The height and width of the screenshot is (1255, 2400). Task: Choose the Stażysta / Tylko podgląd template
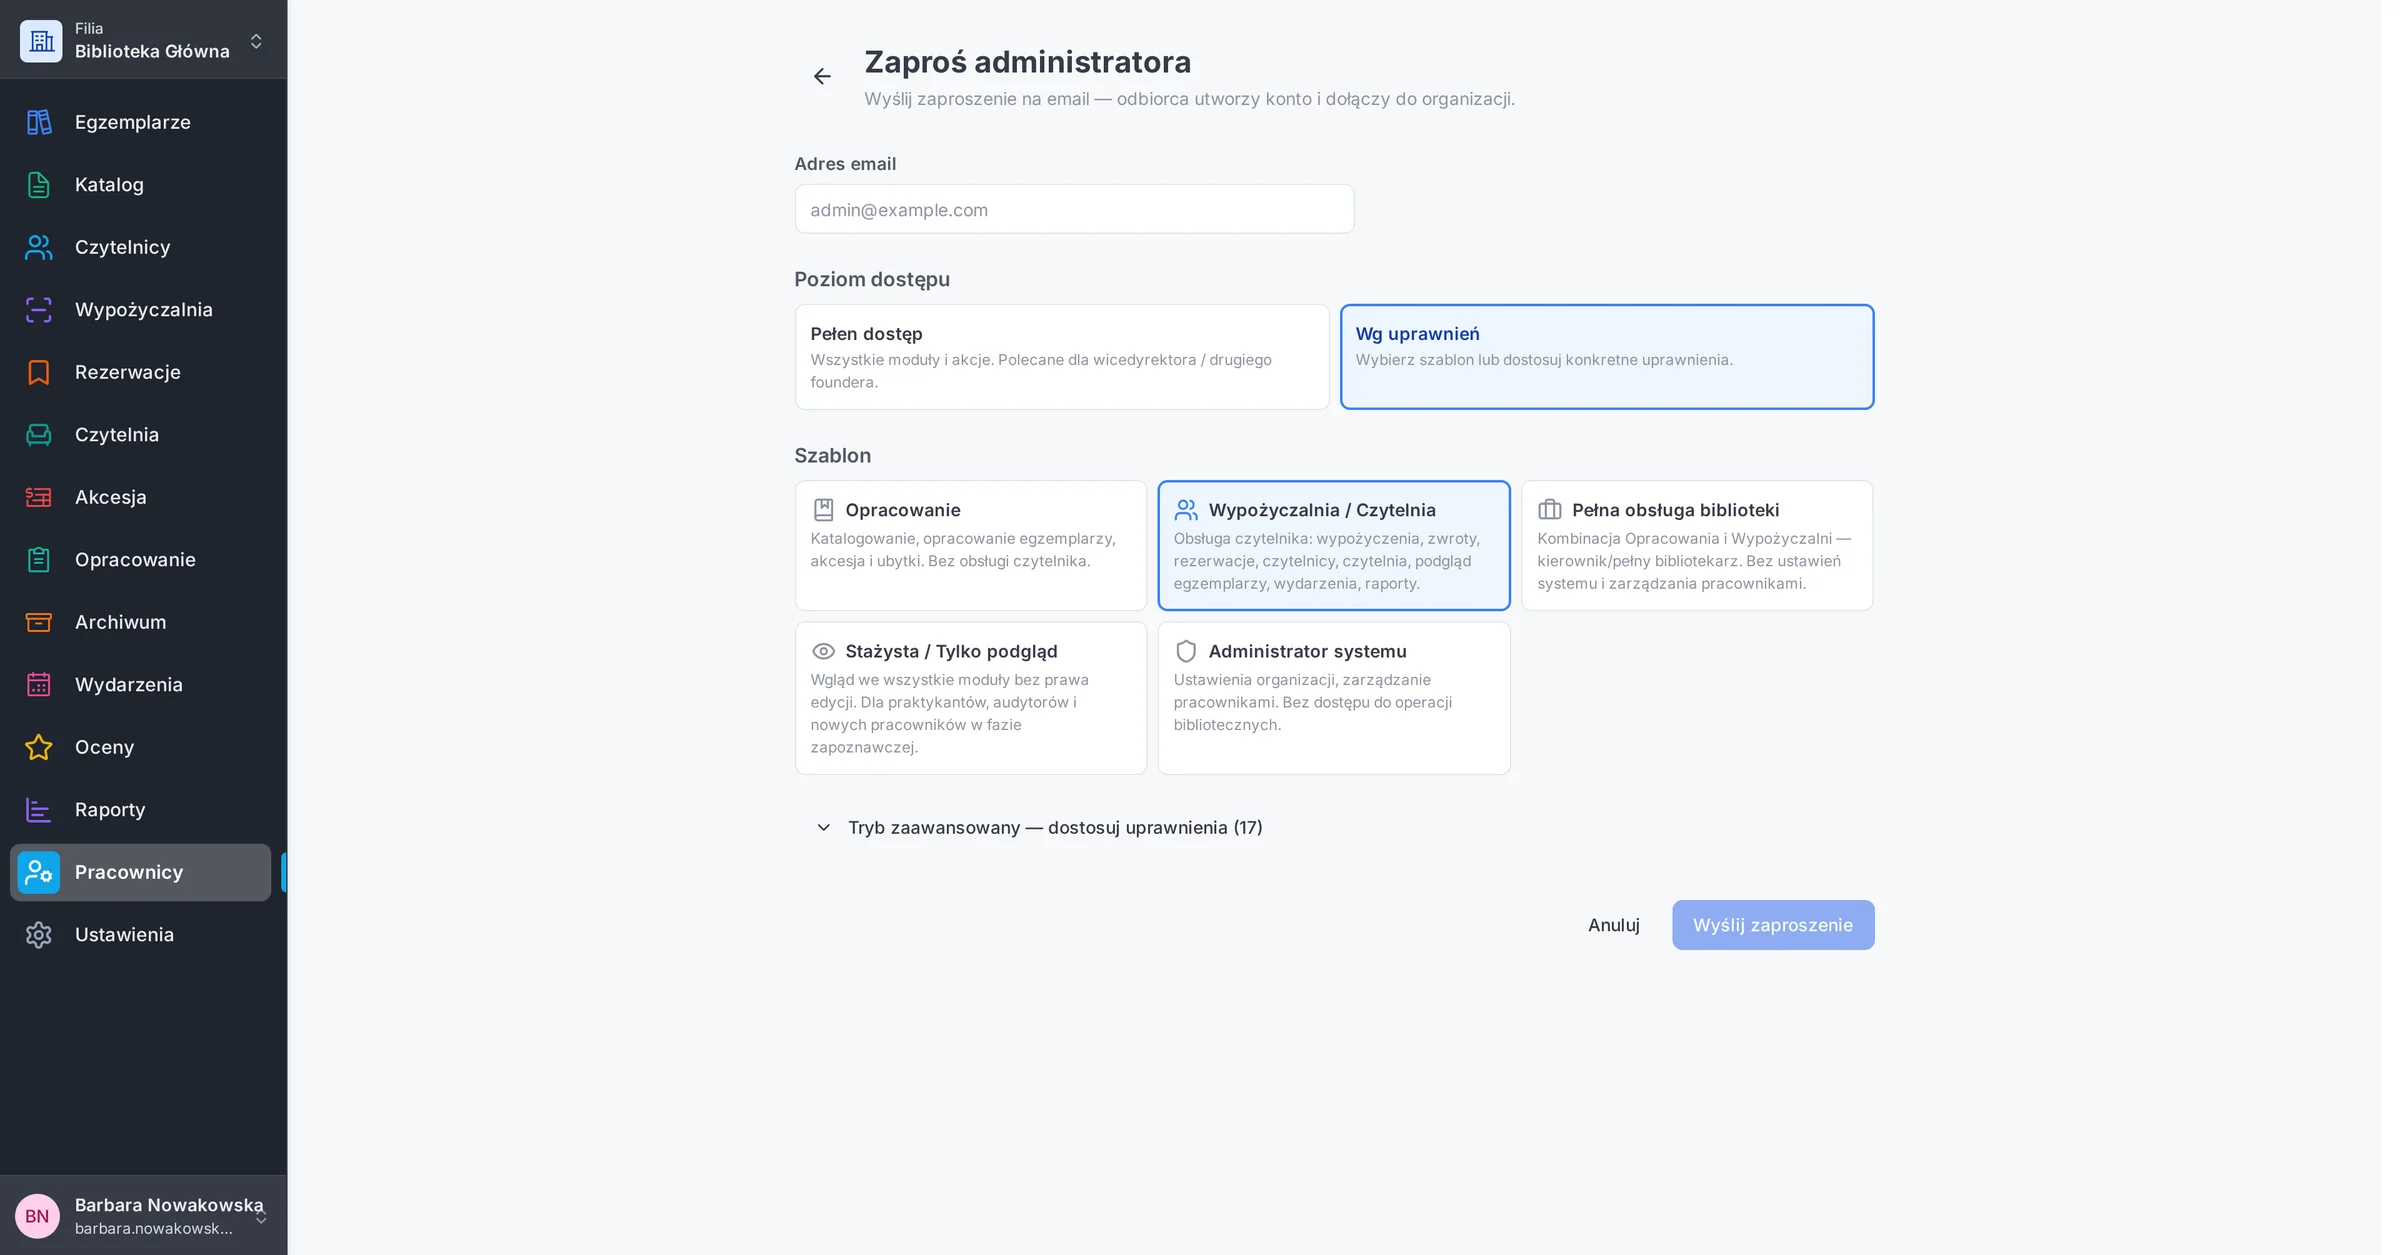(970, 698)
